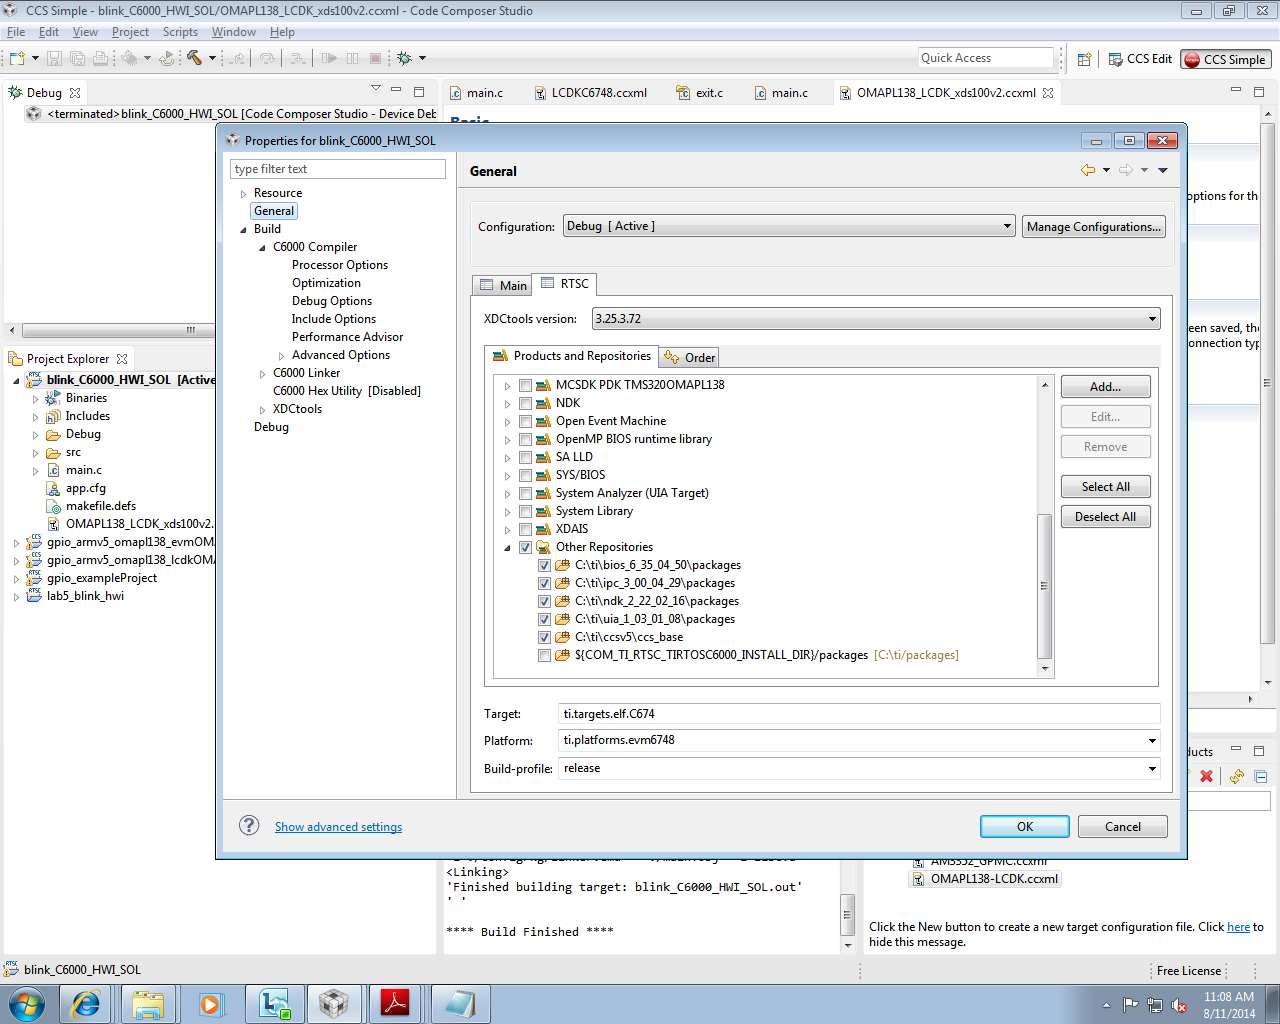Expand the Resource node in properties tree

[243, 194]
